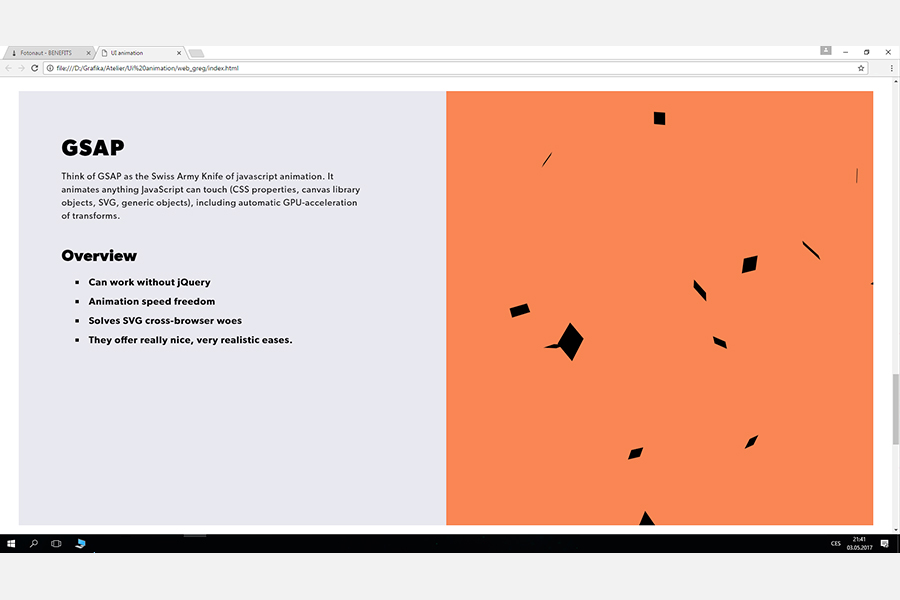Click the address bar URL field

point(400,68)
